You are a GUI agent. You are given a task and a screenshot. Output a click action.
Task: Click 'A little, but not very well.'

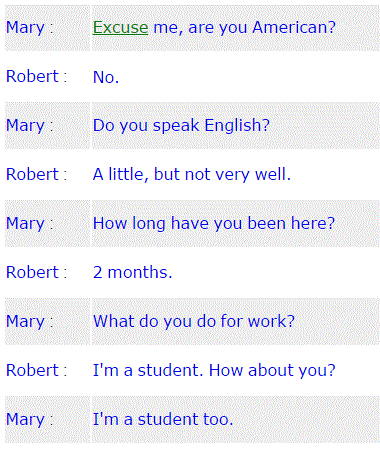click(x=192, y=174)
